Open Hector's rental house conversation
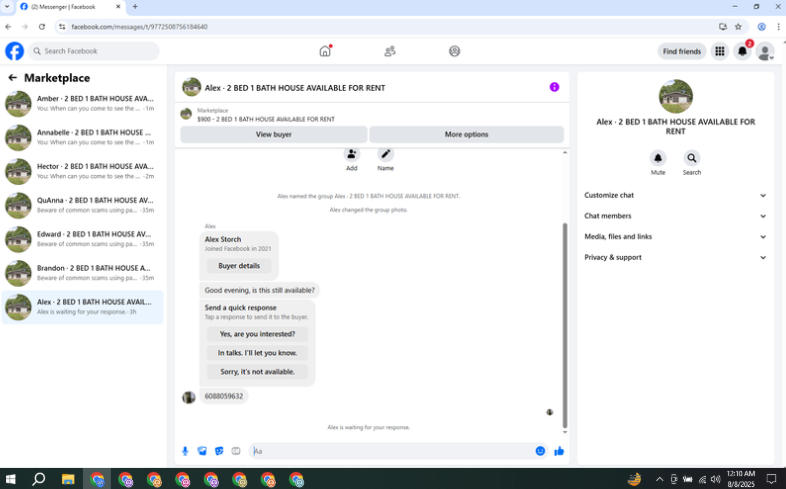Viewport: 786px width, 489px height. coord(83,171)
